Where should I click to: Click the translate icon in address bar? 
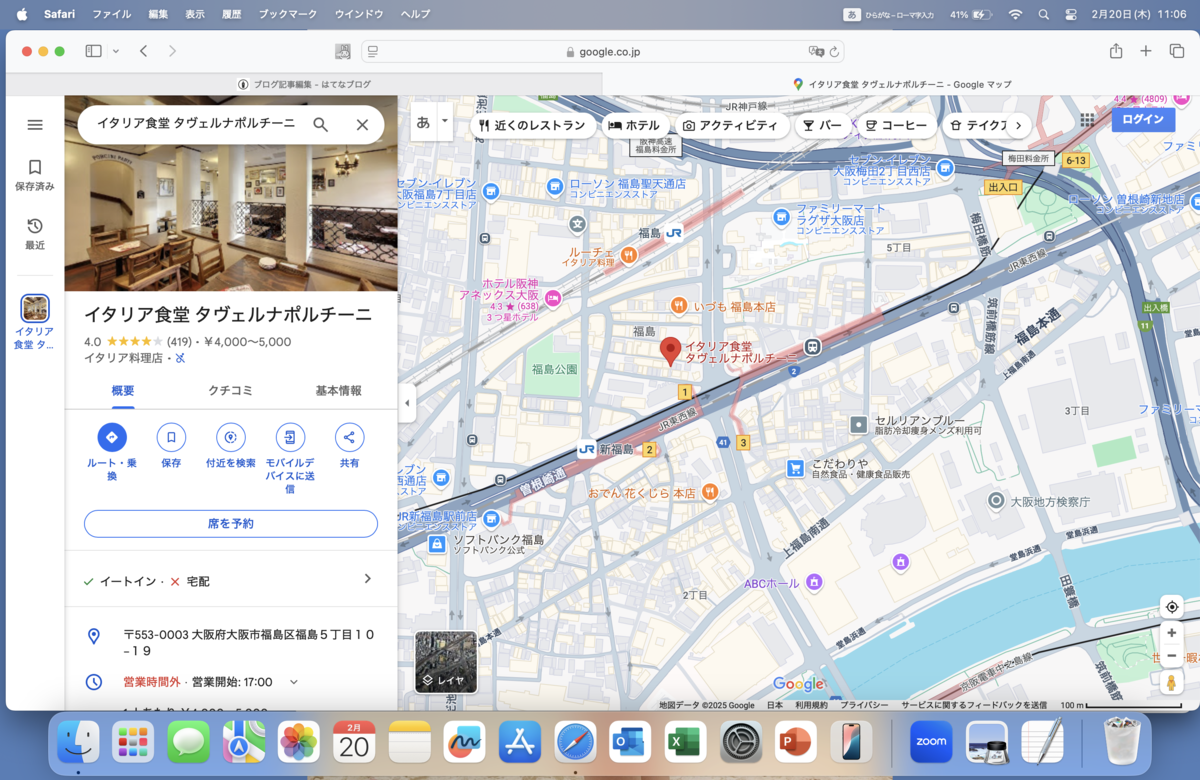click(x=815, y=51)
